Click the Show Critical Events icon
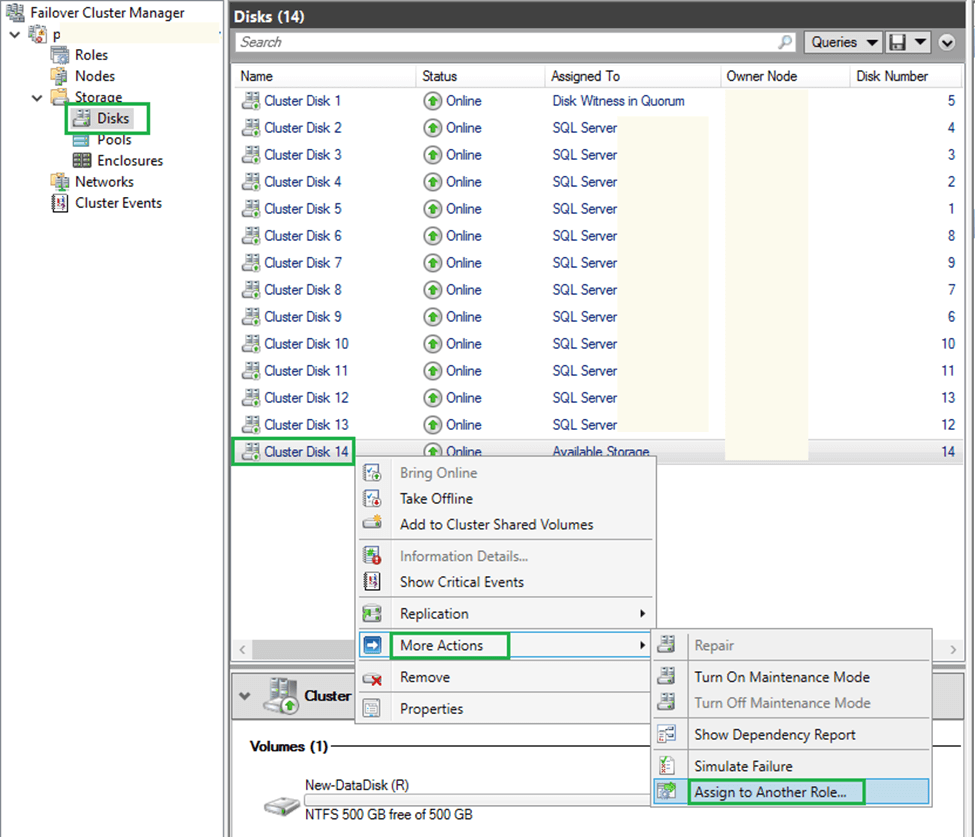 coord(372,581)
